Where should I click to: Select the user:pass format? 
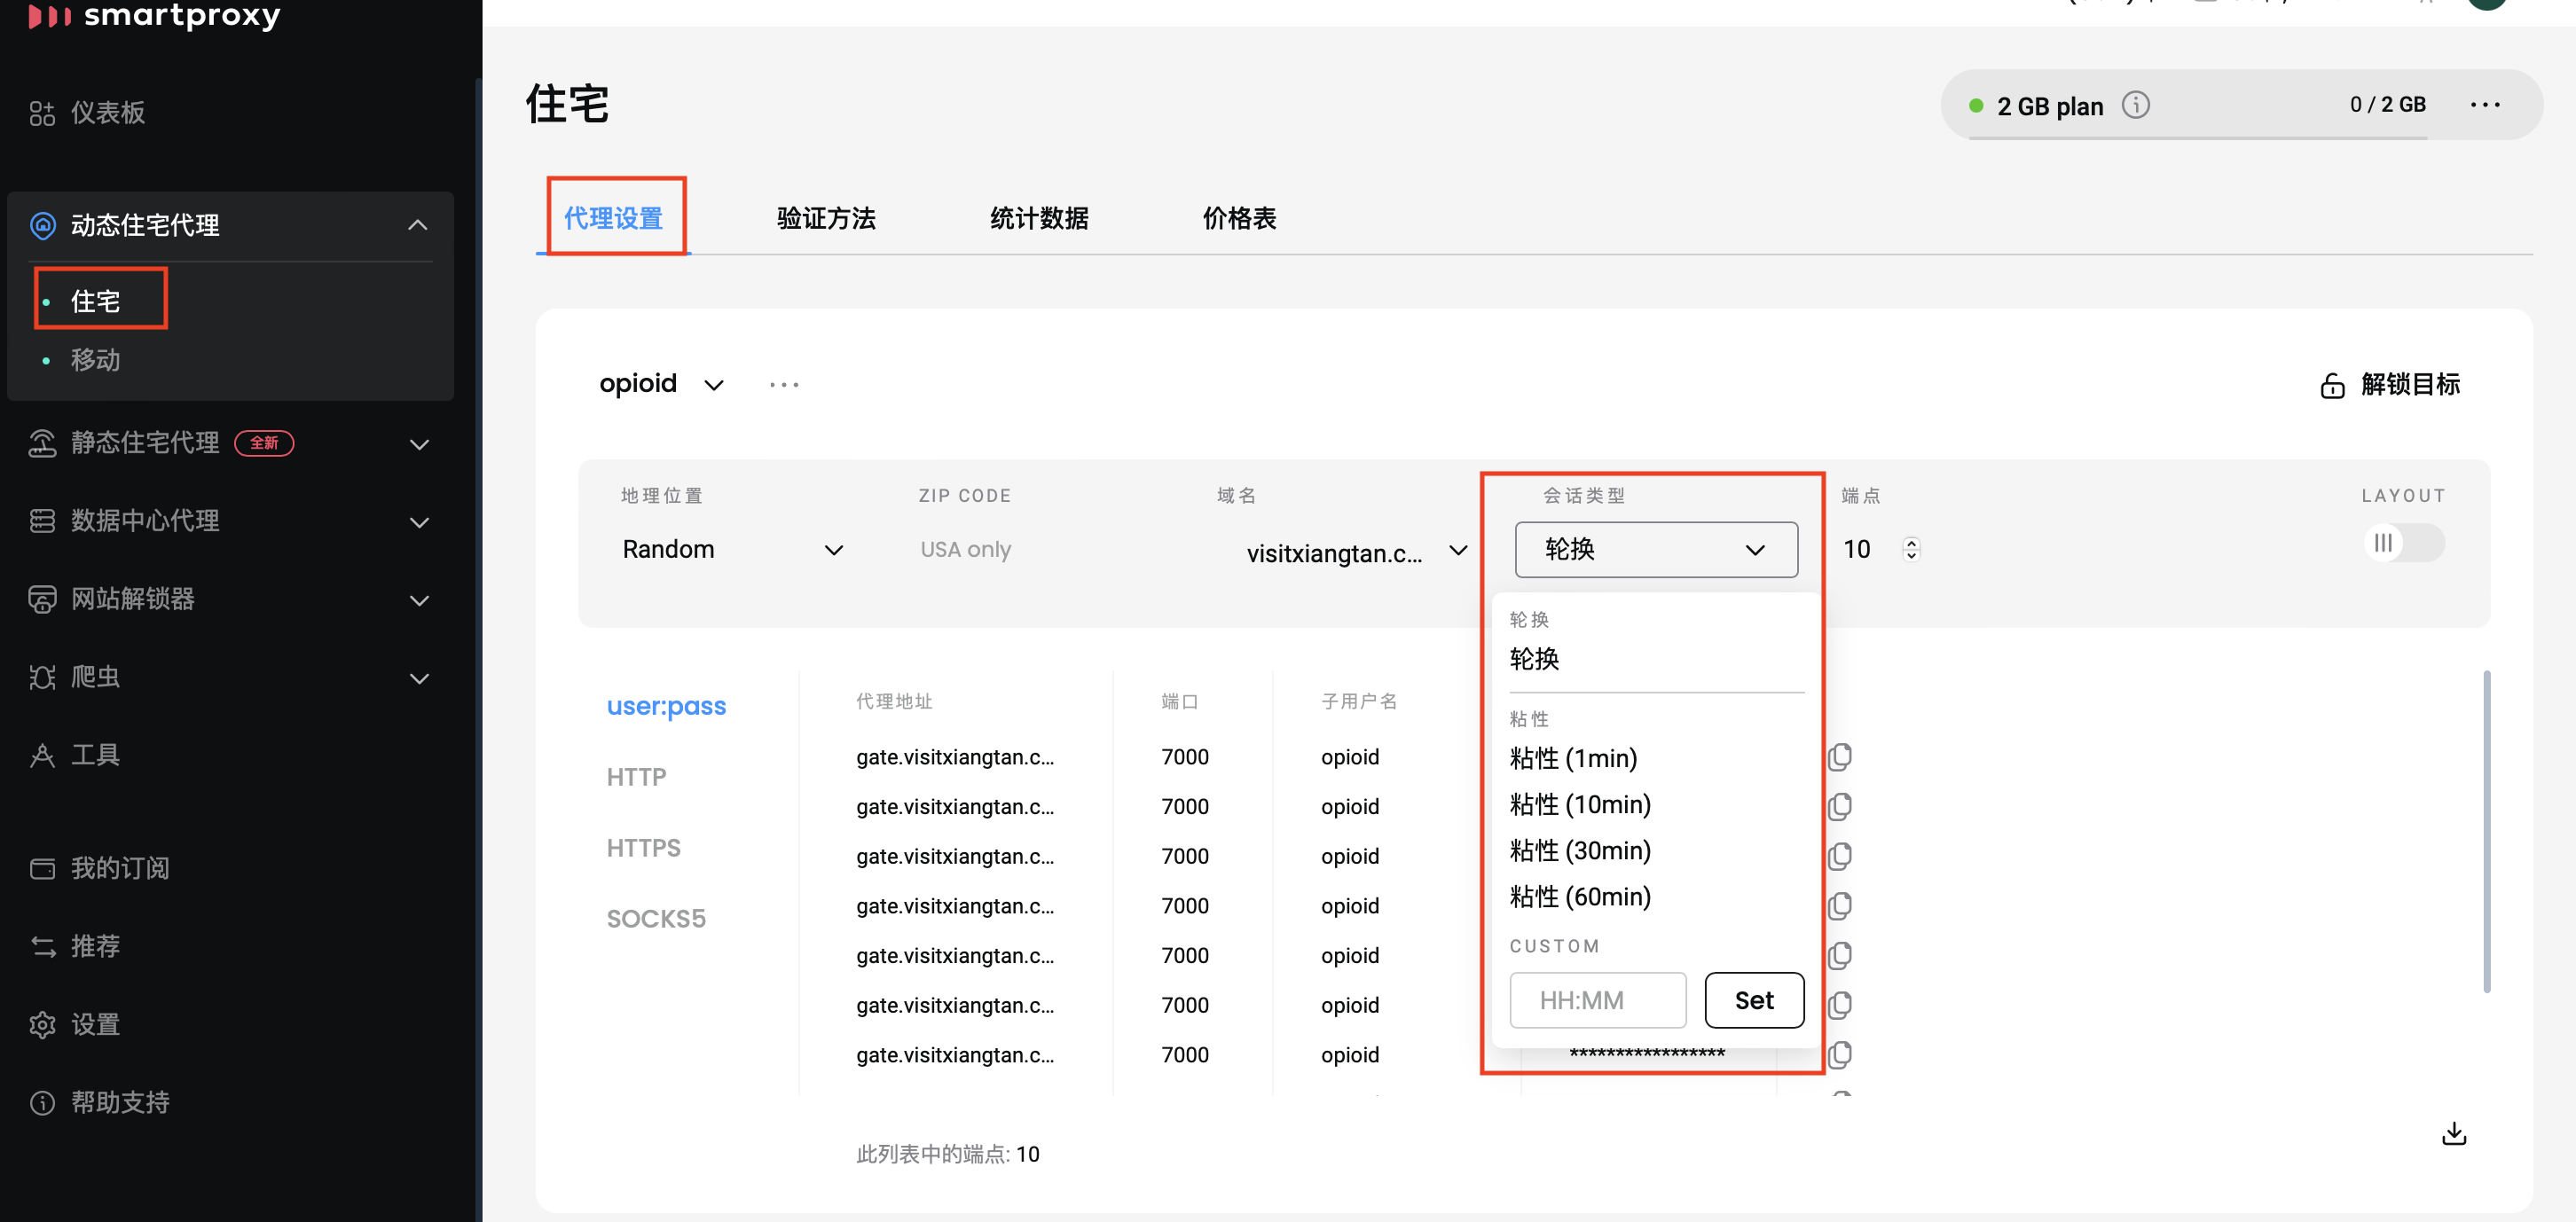pos(666,705)
